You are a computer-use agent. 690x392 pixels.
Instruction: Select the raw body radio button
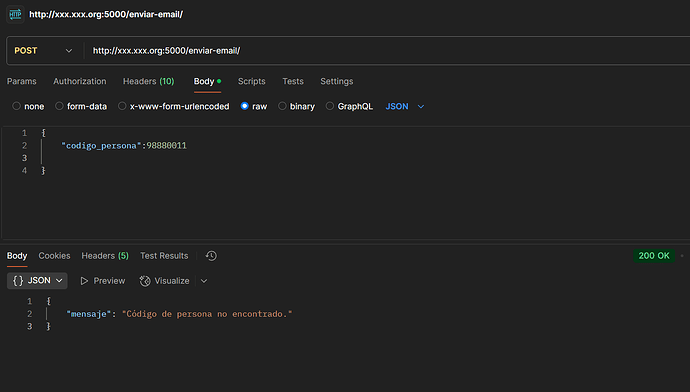tap(245, 106)
